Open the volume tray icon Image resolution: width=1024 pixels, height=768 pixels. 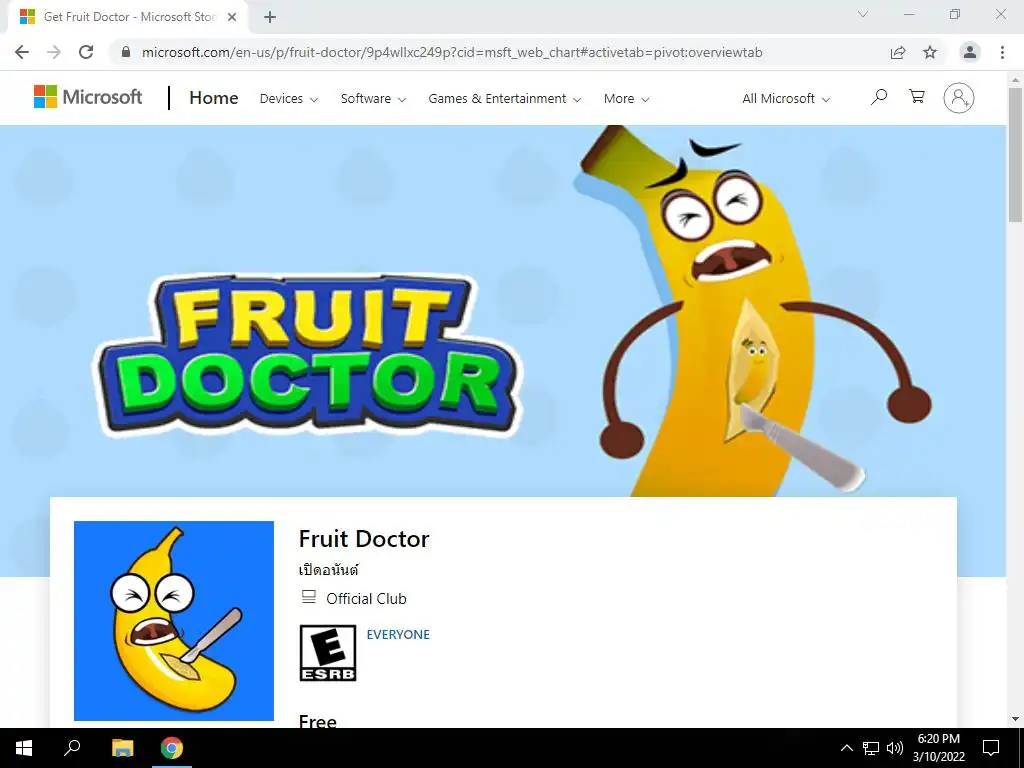point(895,748)
